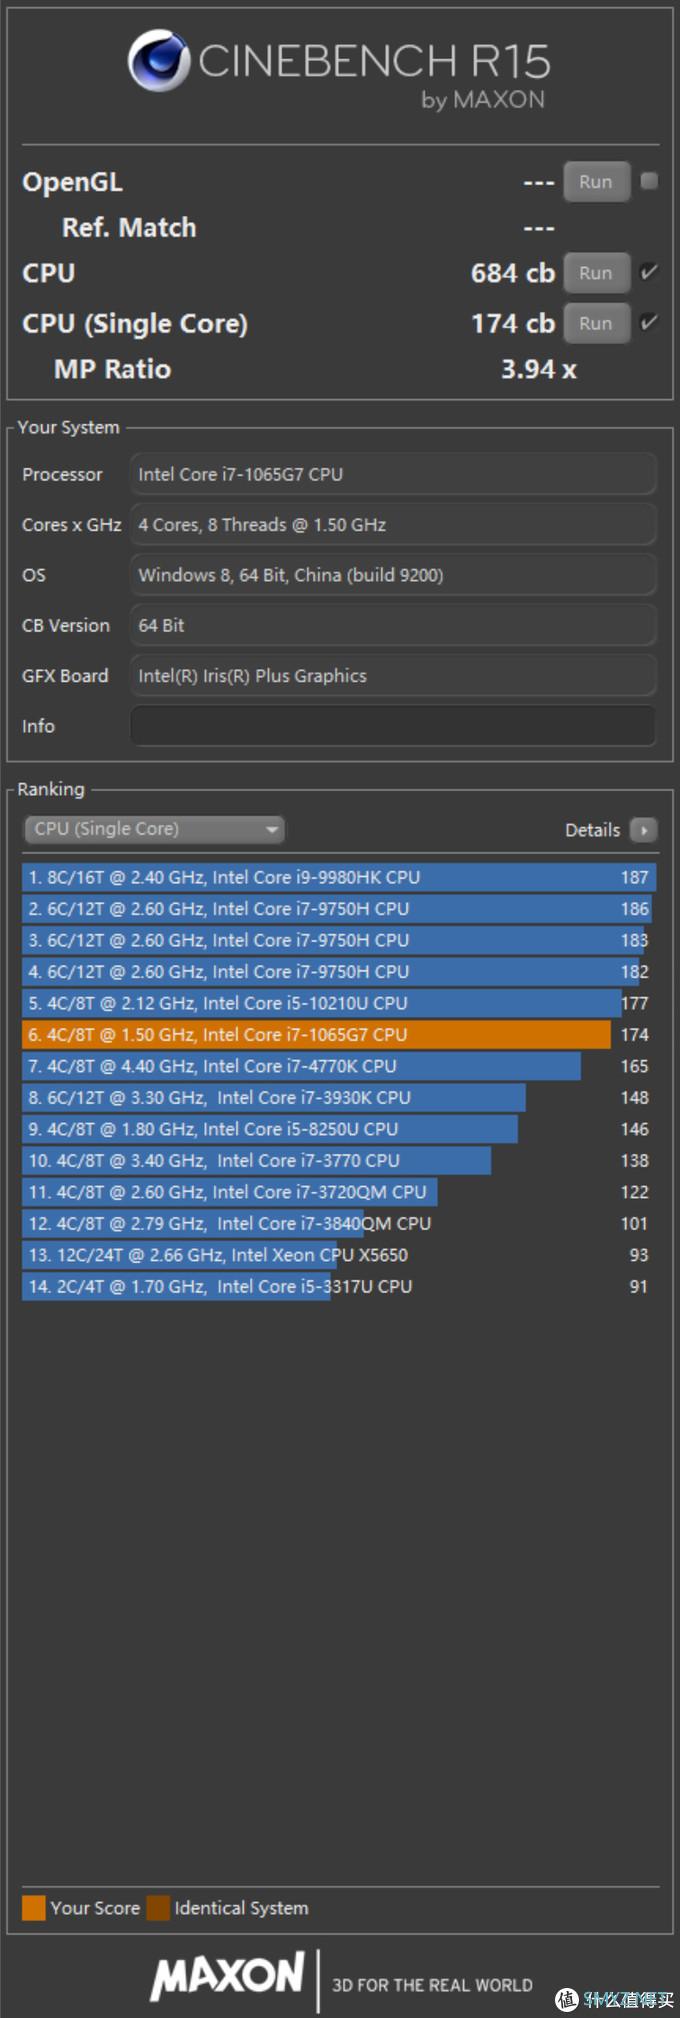This screenshot has height=2018, width=680.
Task: Select ranking entry Intel Core i7-3840QM
Action: click(x=339, y=1224)
